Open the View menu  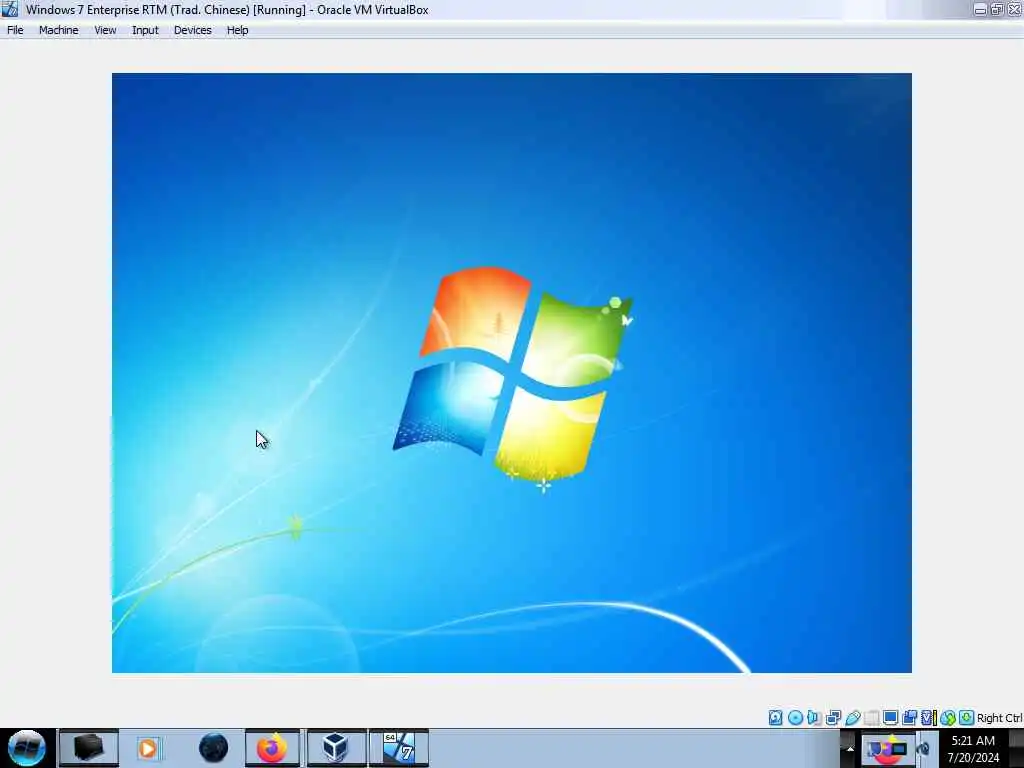(x=105, y=30)
